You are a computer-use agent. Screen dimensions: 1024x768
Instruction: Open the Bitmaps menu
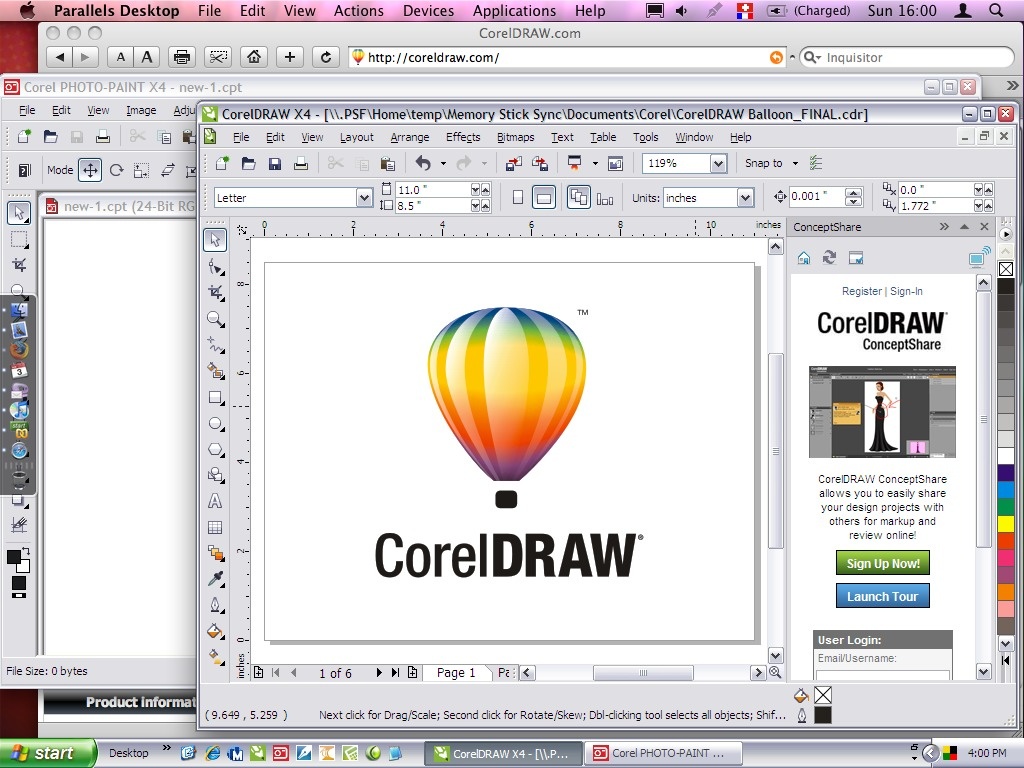[x=515, y=137]
